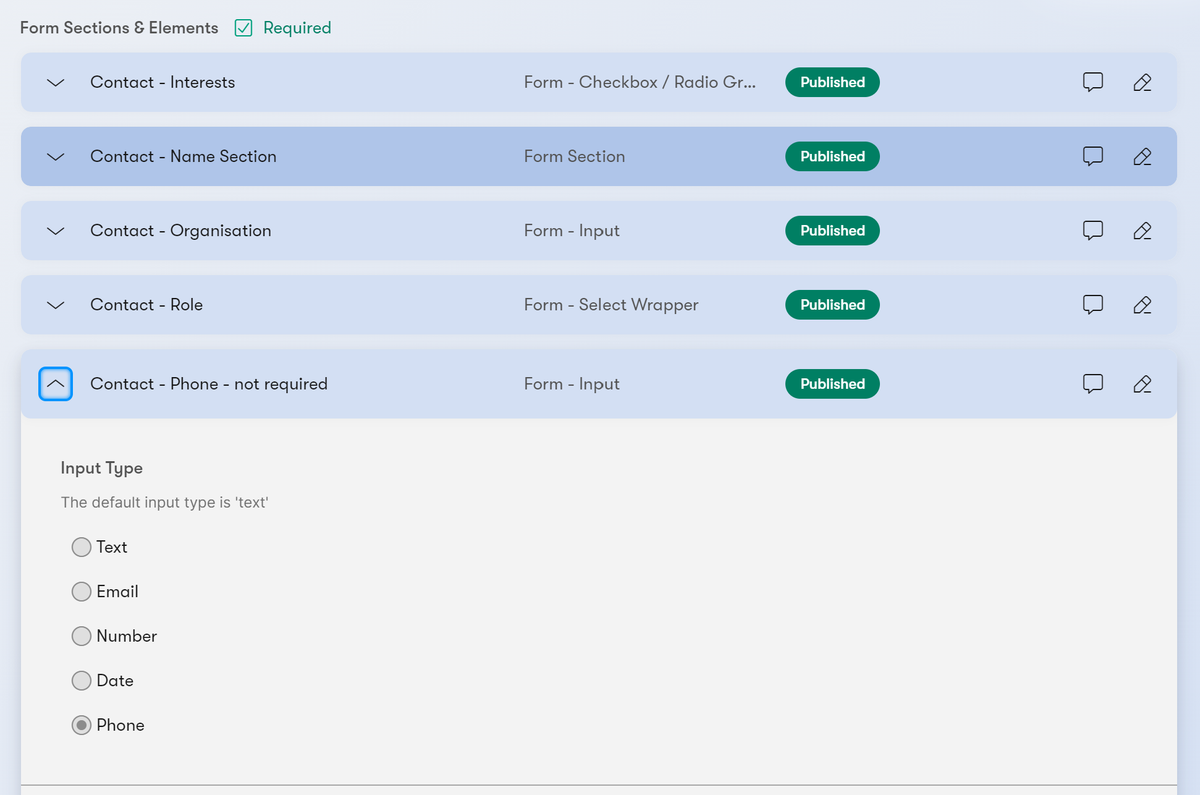Image resolution: width=1200 pixels, height=795 pixels.
Task: Expand the Contact - Interests section
Action: pos(55,82)
